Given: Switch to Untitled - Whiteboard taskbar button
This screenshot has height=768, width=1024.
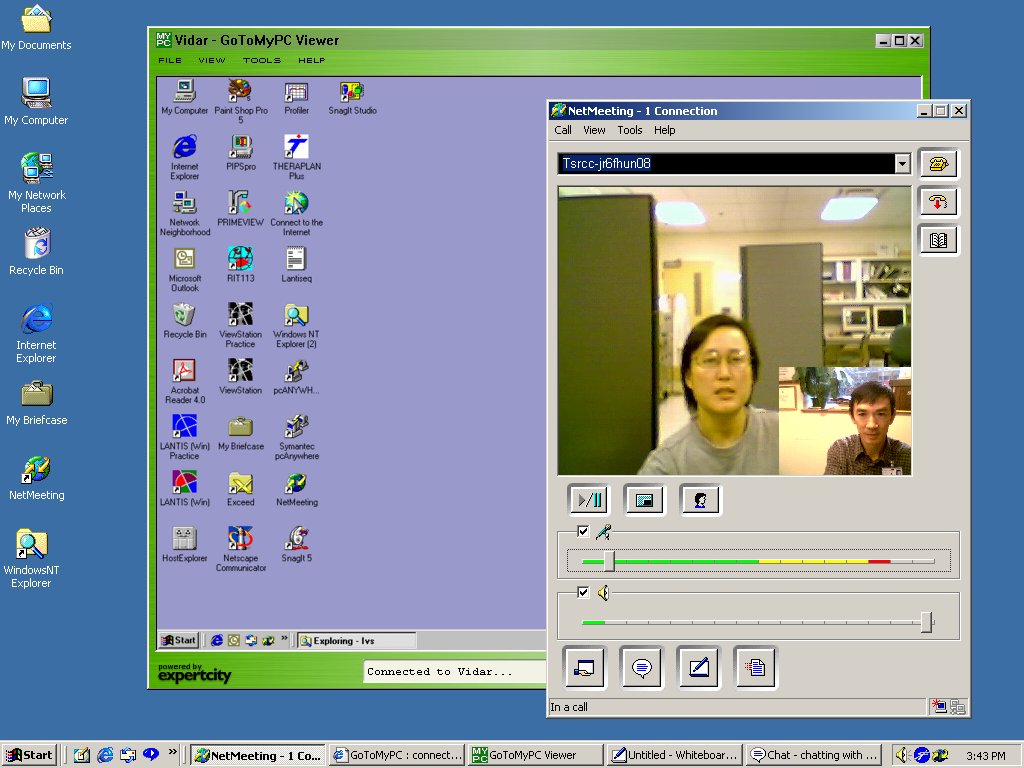Looking at the screenshot, I should pyautogui.click(x=675, y=755).
